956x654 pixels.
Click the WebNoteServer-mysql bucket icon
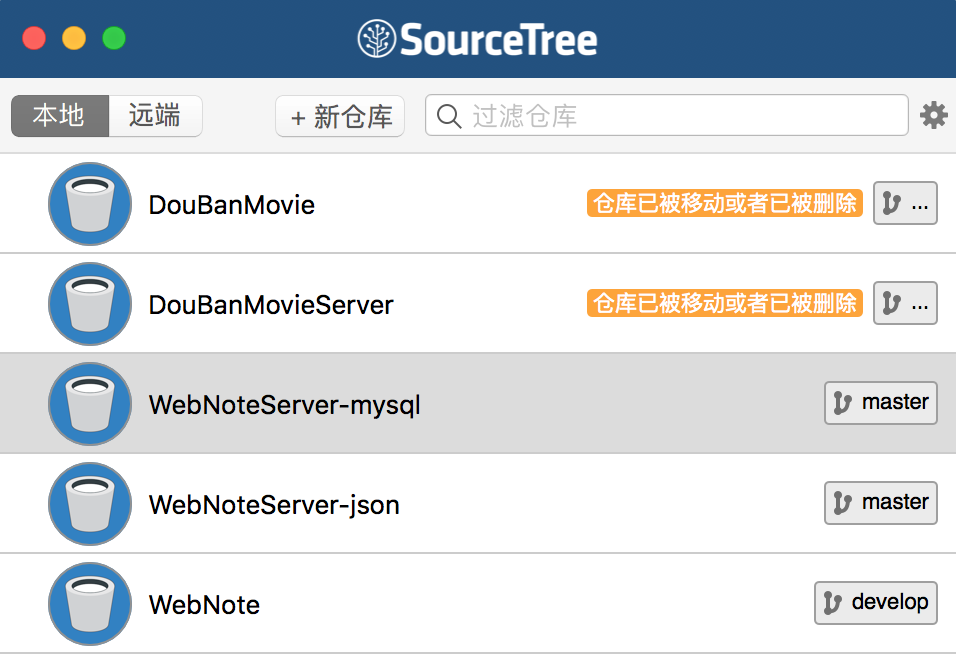pyautogui.click(x=89, y=404)
